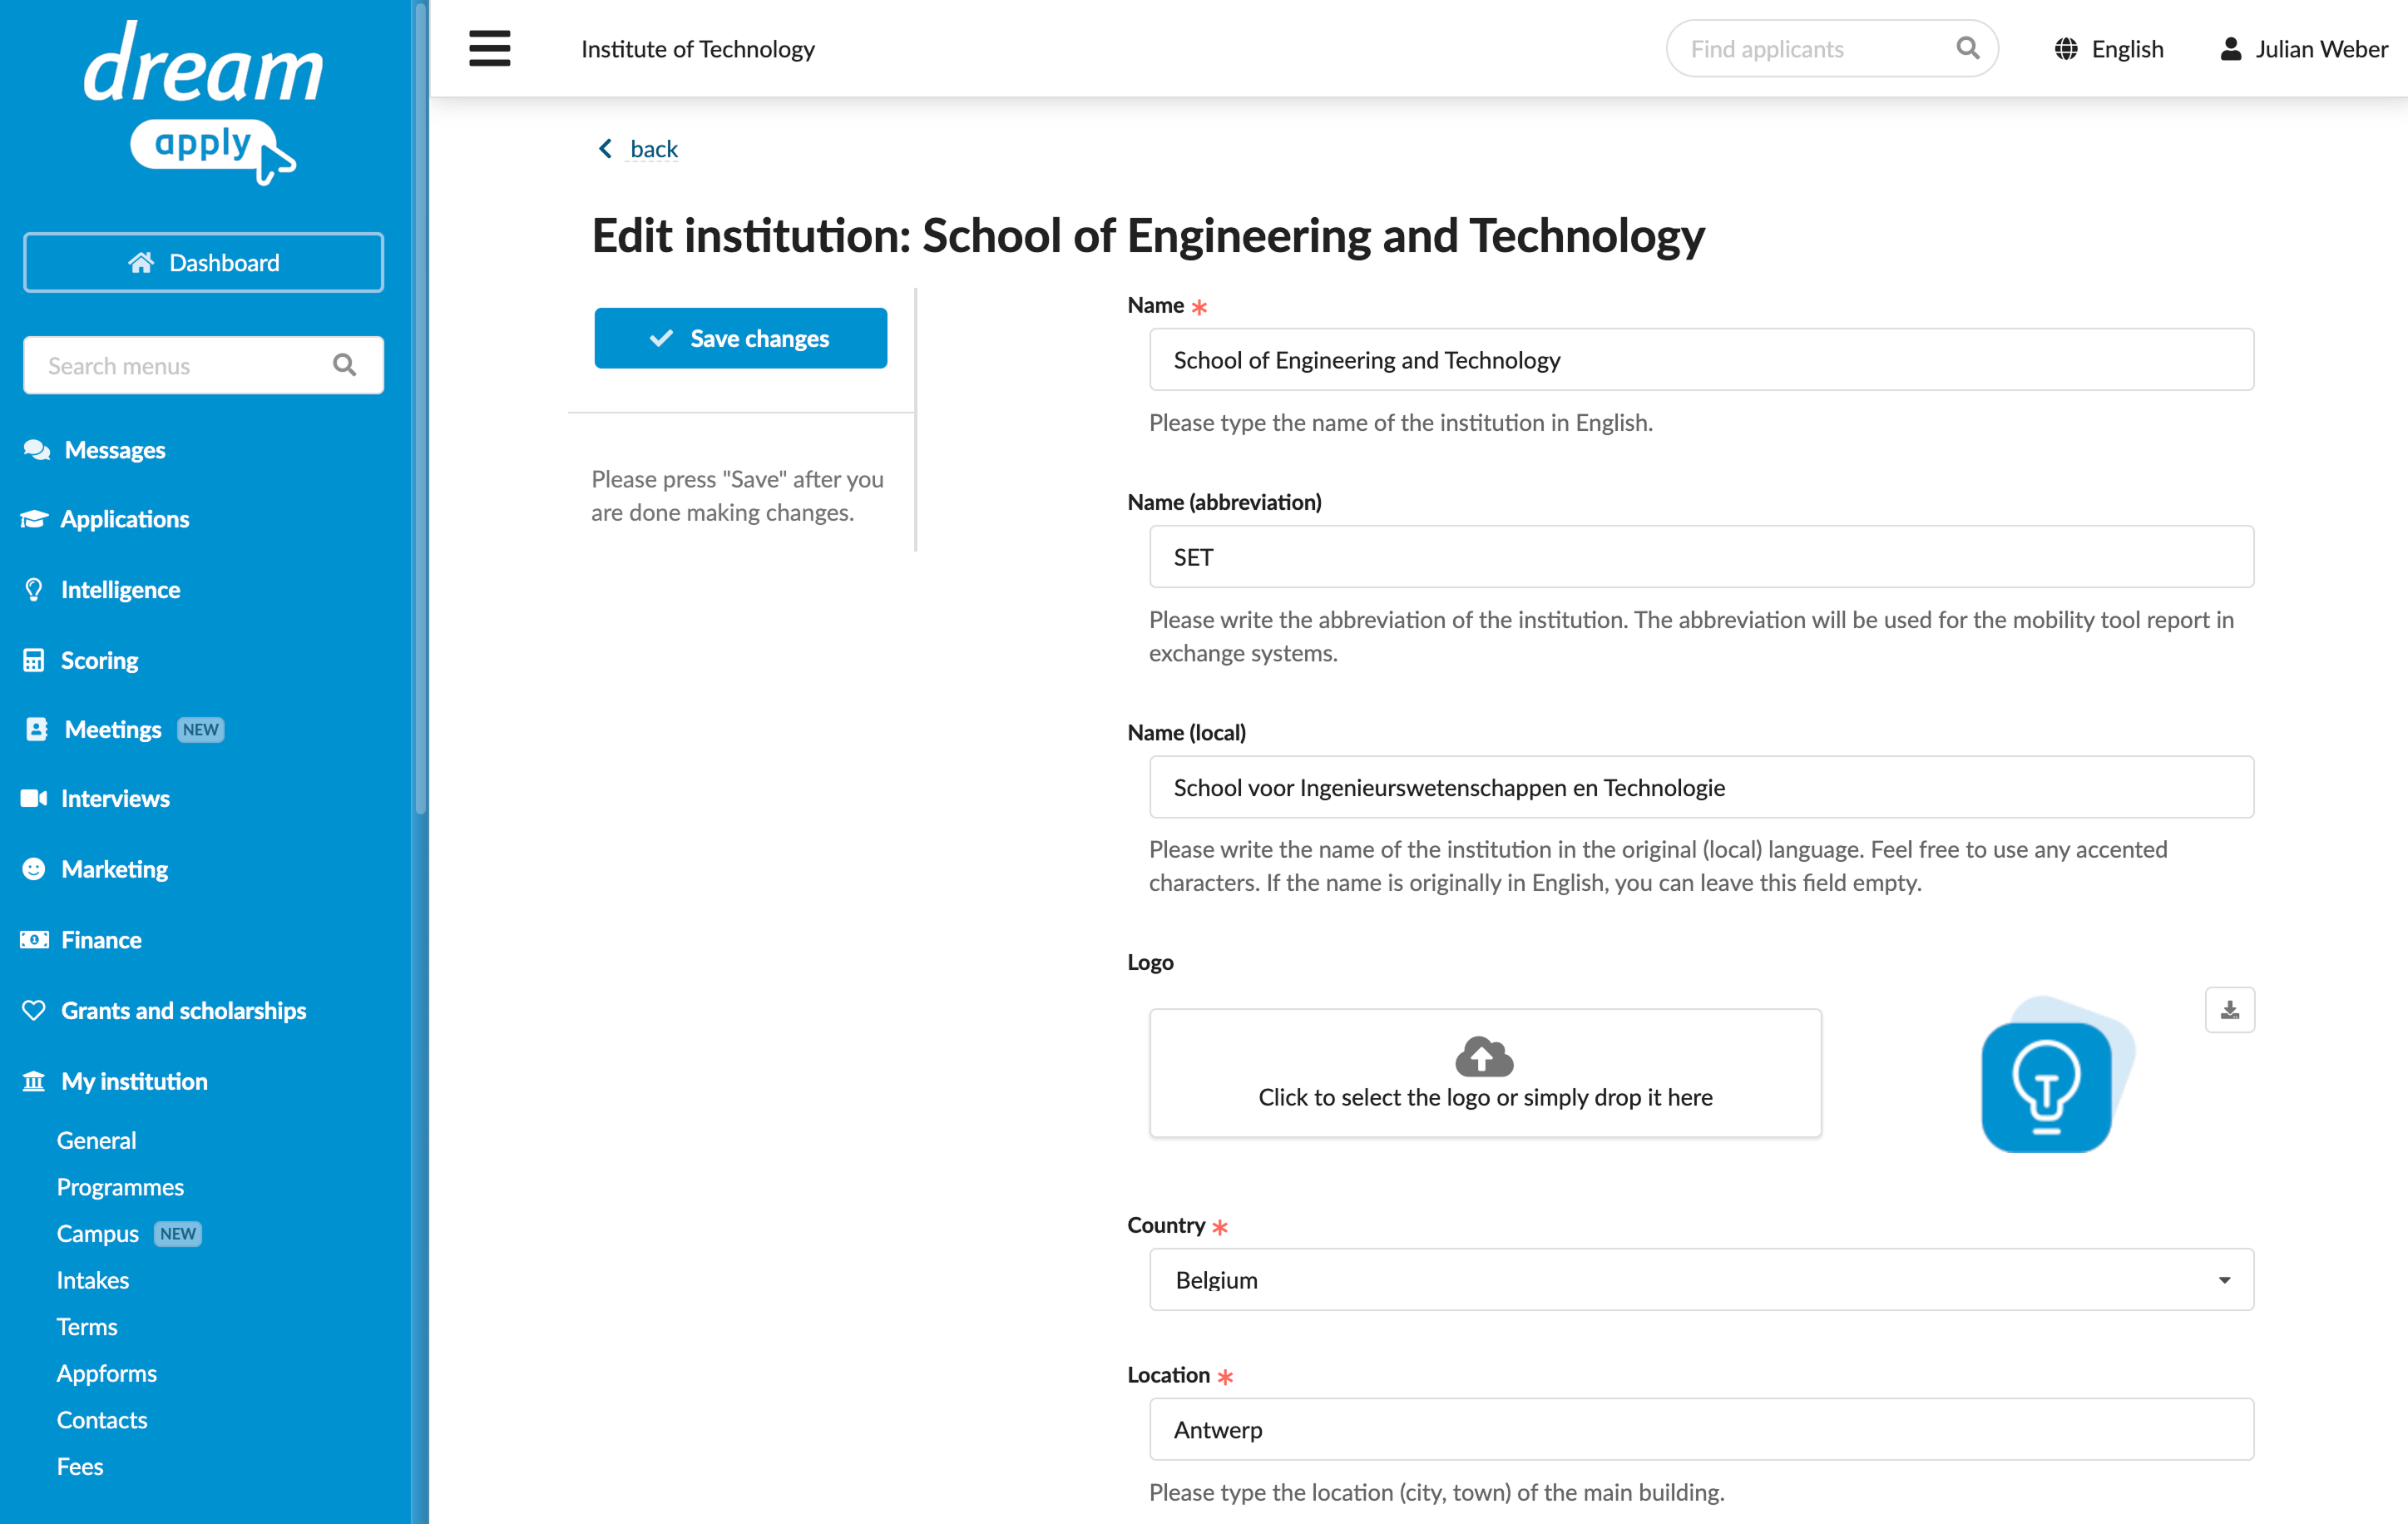Open the Interviews menu

(115, 798)
